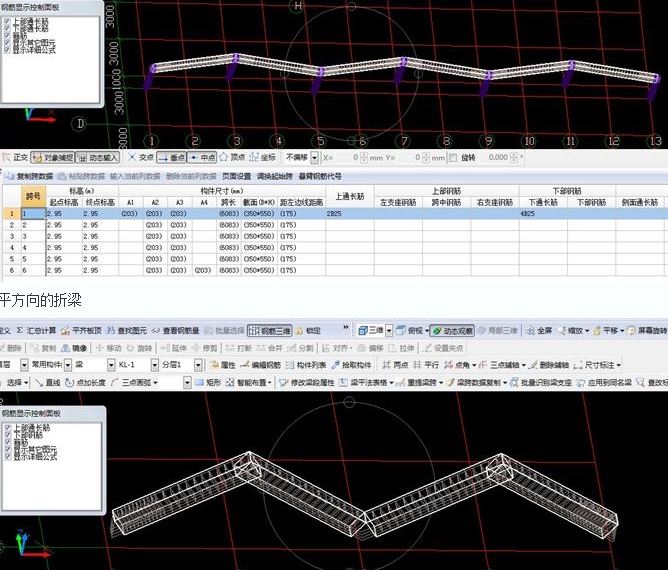Viewport: 668px width, 570px height.
Task: Open the 不偏移 offset dropdown
Action: (314, 158)
